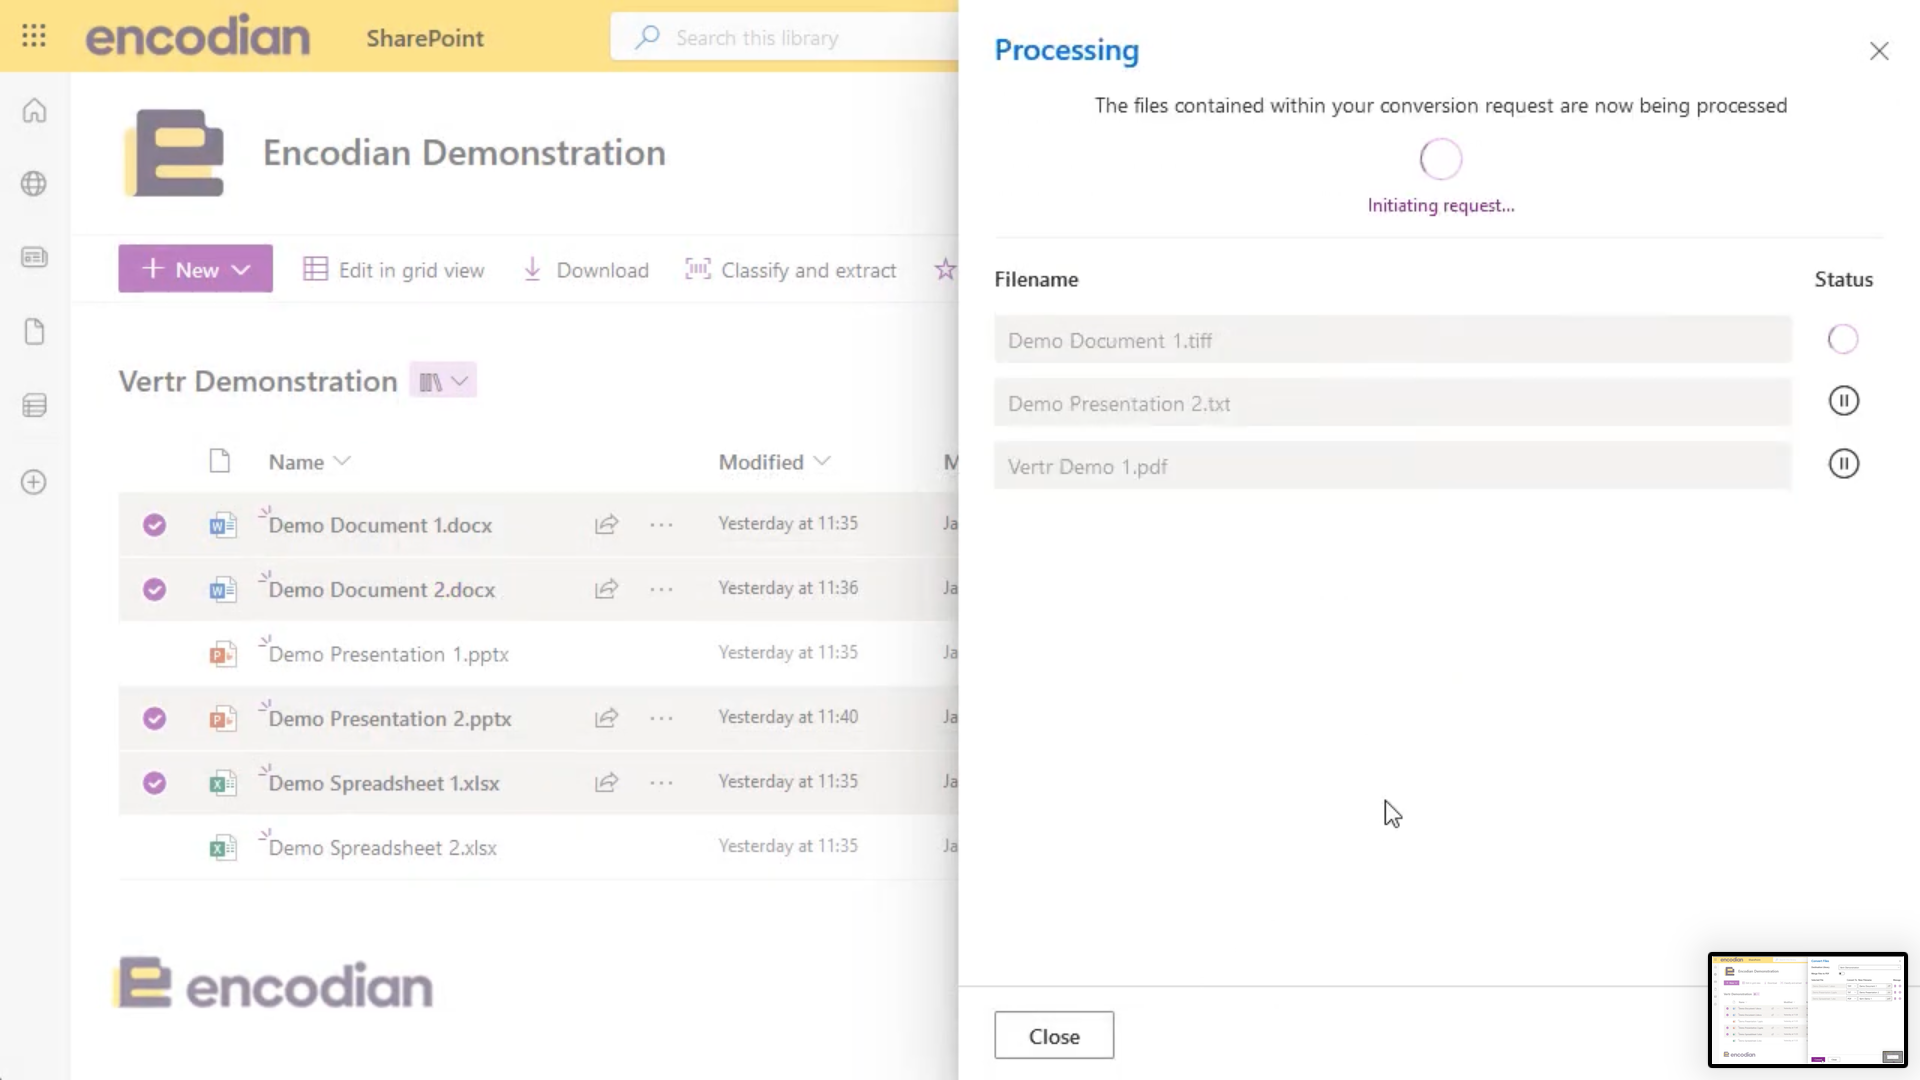This screenshot has width=1920, height=1080.
Task: Click the PowerPoint icon of Demo Presentation 1.pptx
Action: [222, 654]
